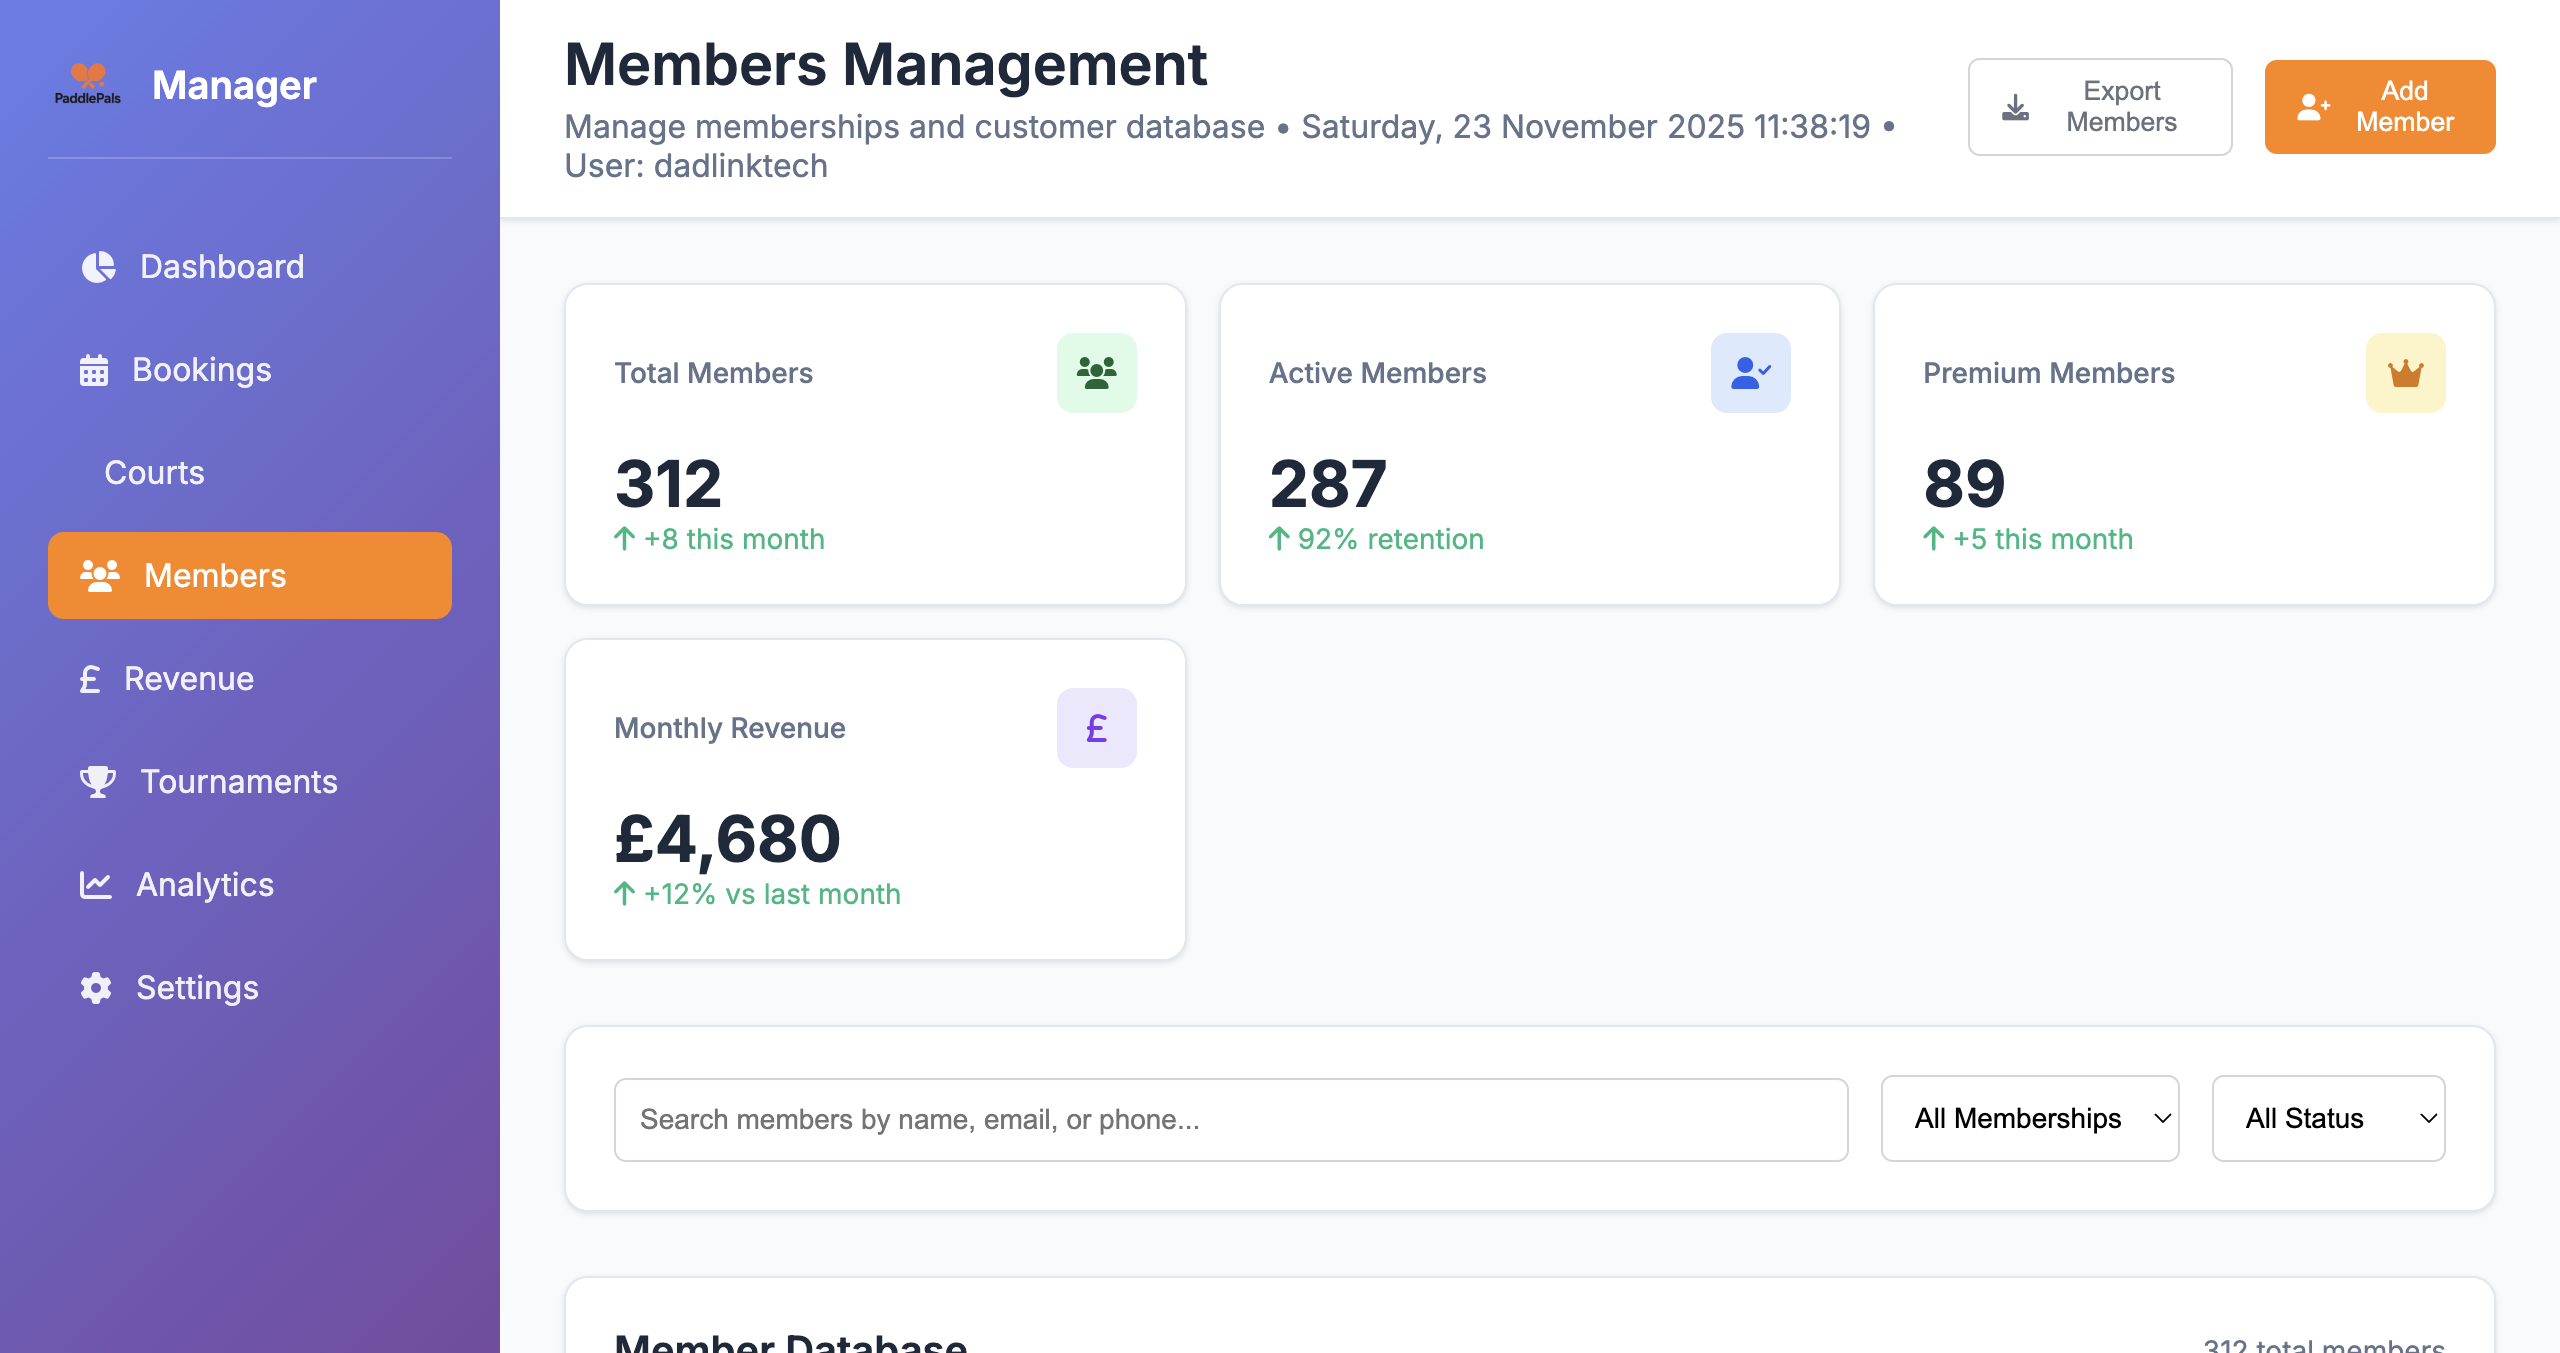The image size is (2560, 1353).
Task: Open the All Status dropdown
Action: click(x=2329, y=1118)
